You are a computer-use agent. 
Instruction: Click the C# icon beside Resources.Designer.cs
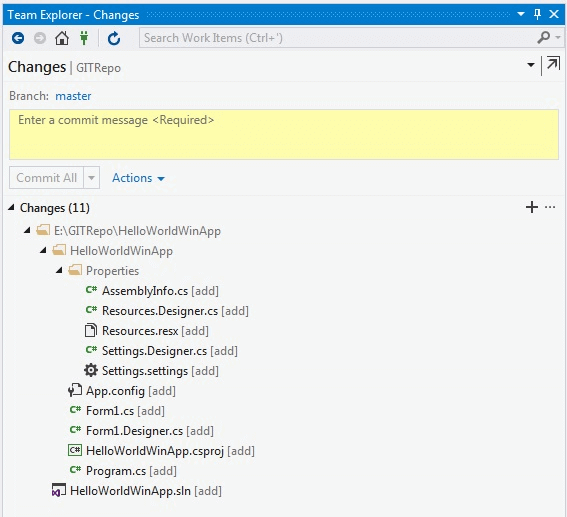[x=91, y=309]
